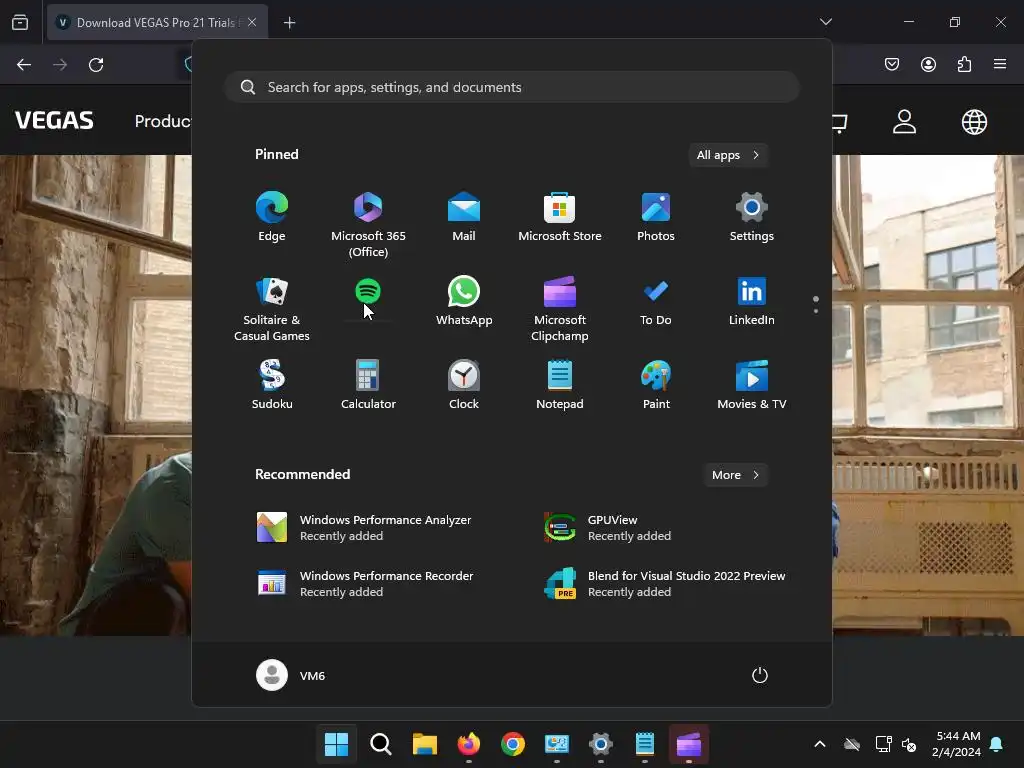Launch Microsoft Clipchamp from pinned apps
This screenshot has height=768, width=1024.
click(560, 308)
